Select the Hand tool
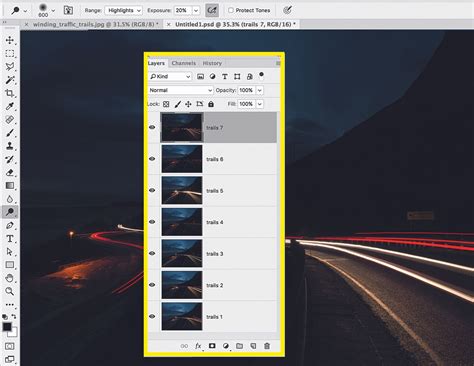474x366 pixels. 10,278
